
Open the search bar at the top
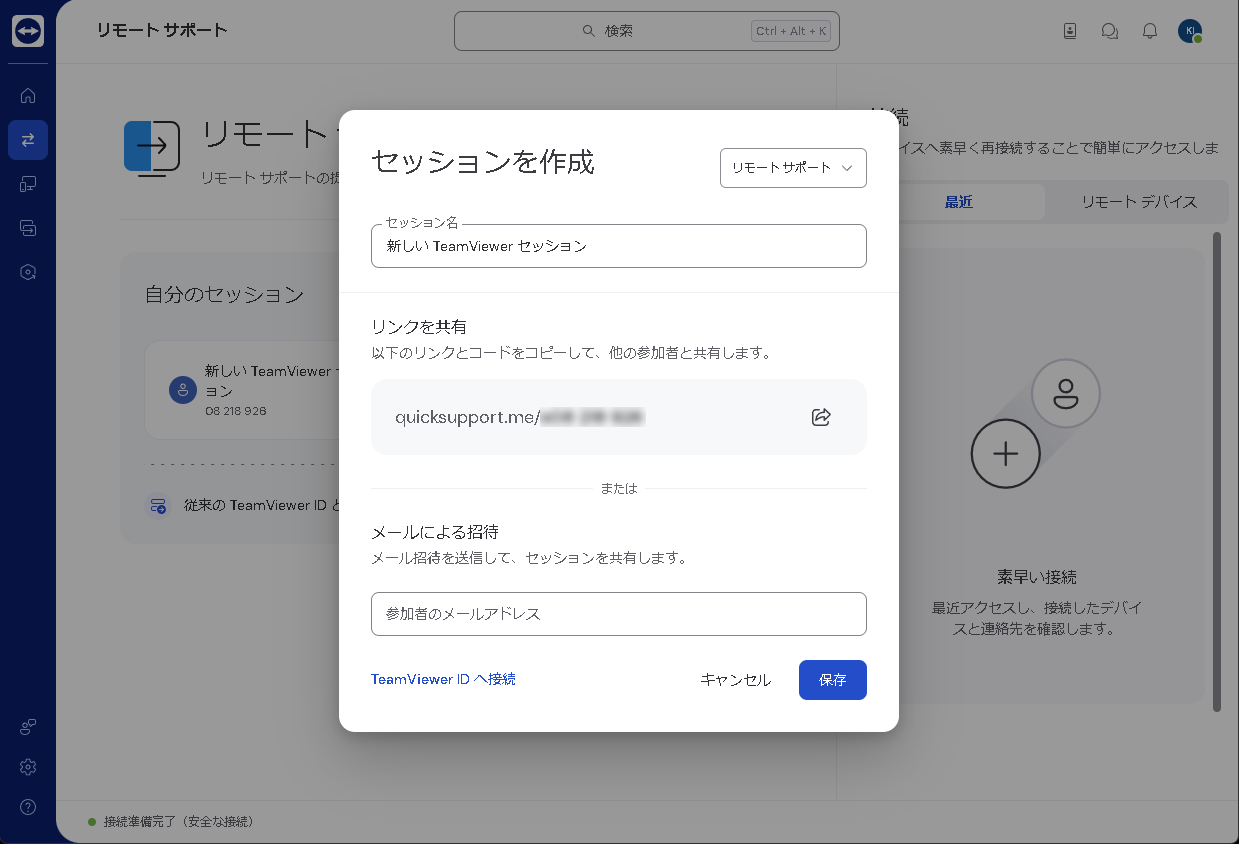click(646, 31)
